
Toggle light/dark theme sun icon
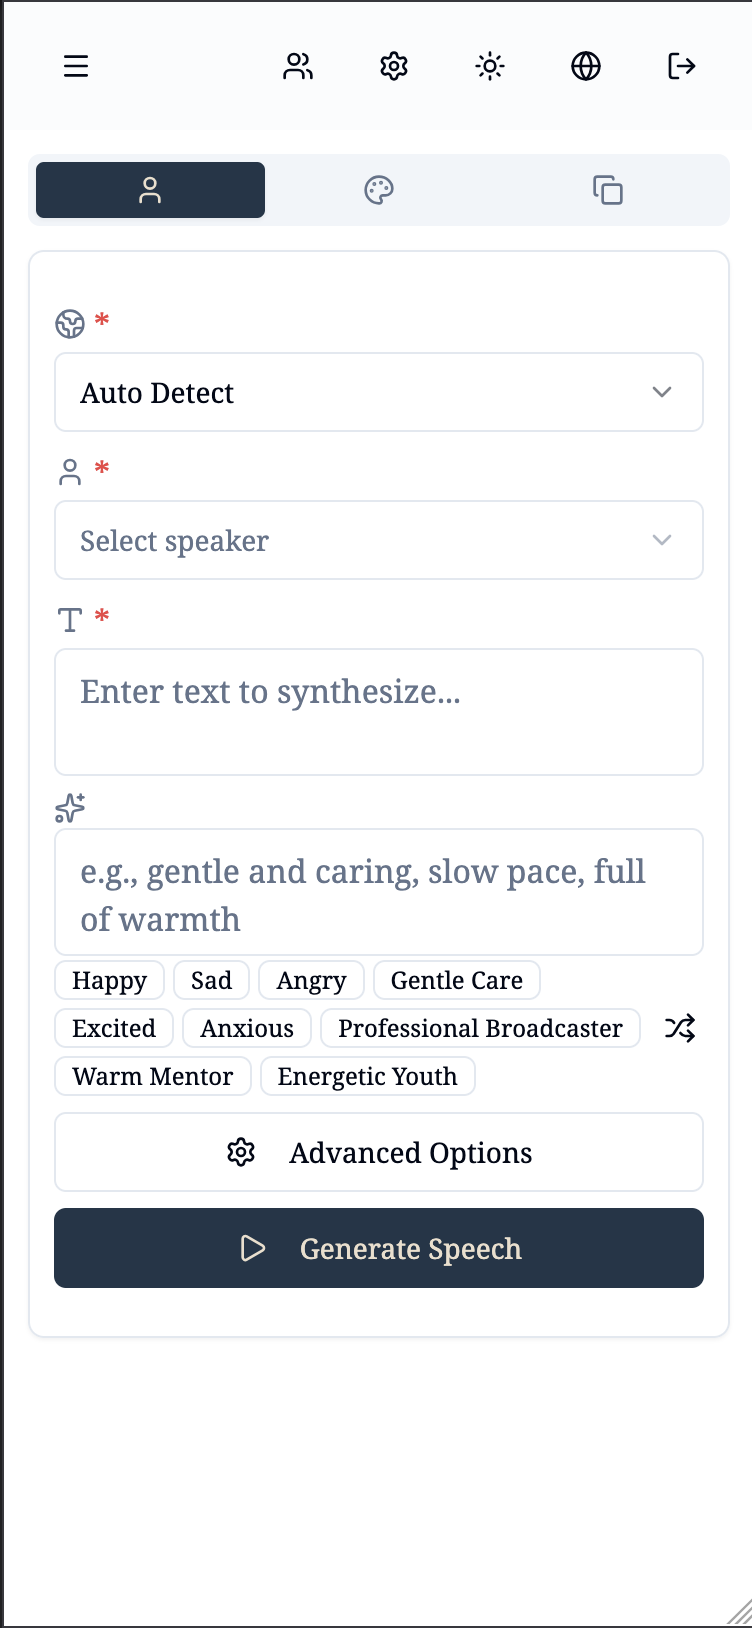coord(490,67)
